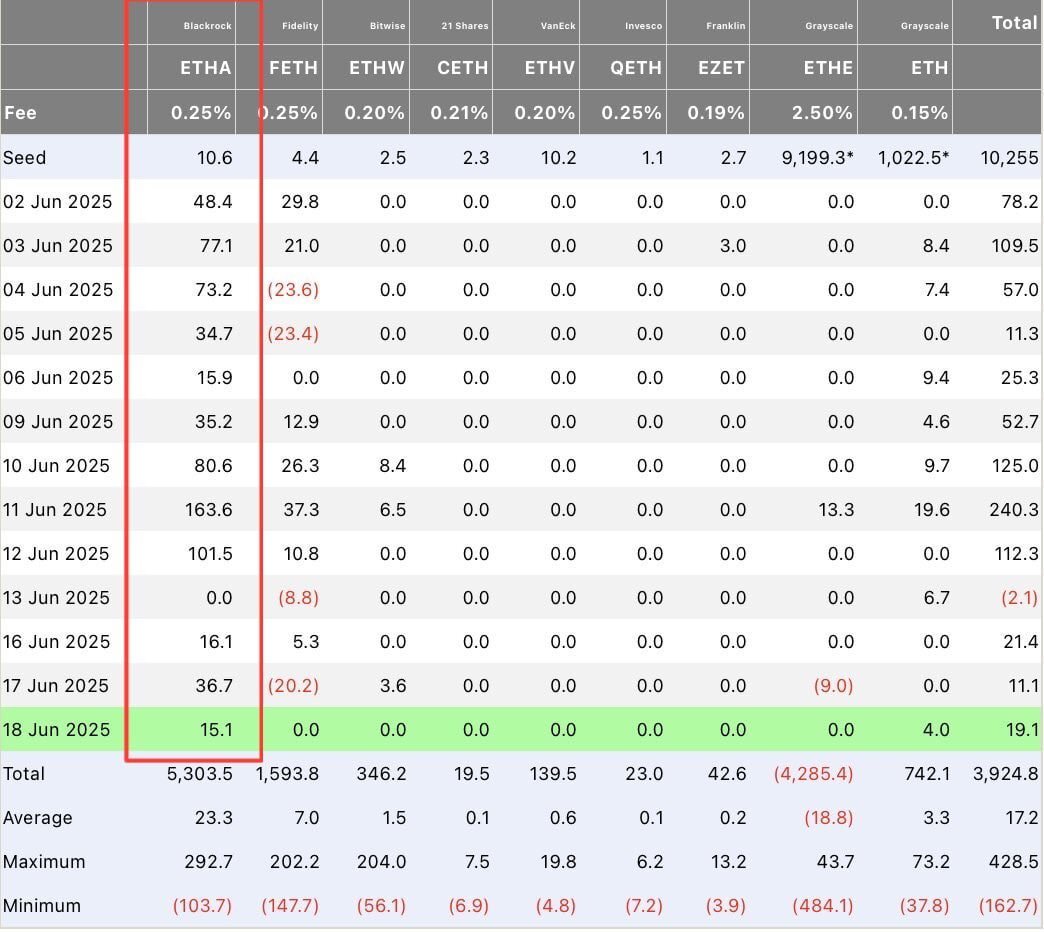The height and width of the screenshot is (932, 1044).
Task: Select the 0.21% fee cell
Action: [x=459, y=113]
